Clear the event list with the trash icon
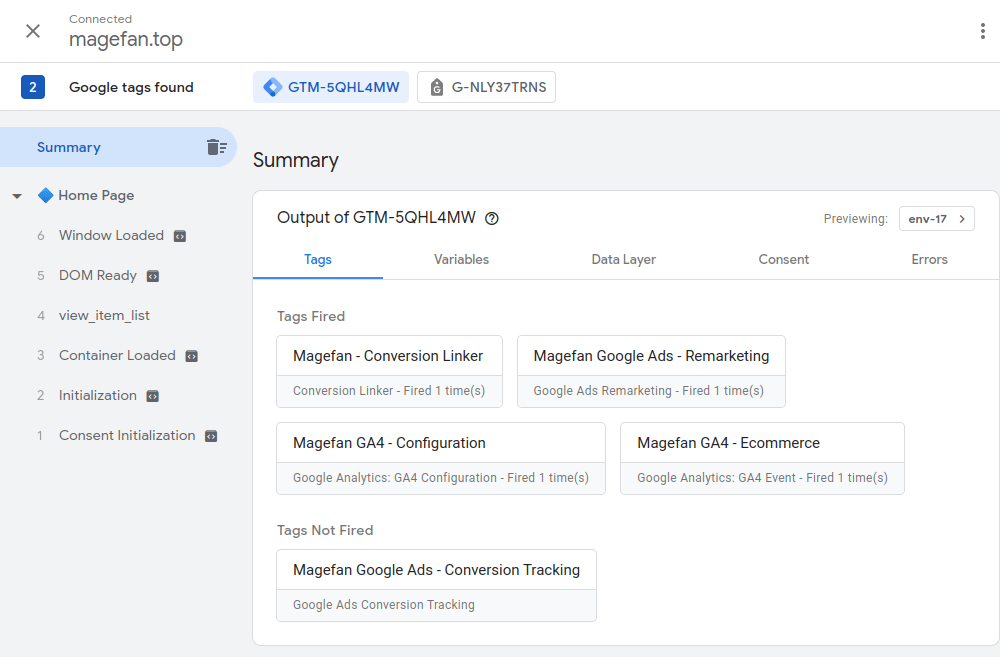The height and width of the screenshot is (657, 1000). point(217,147)
